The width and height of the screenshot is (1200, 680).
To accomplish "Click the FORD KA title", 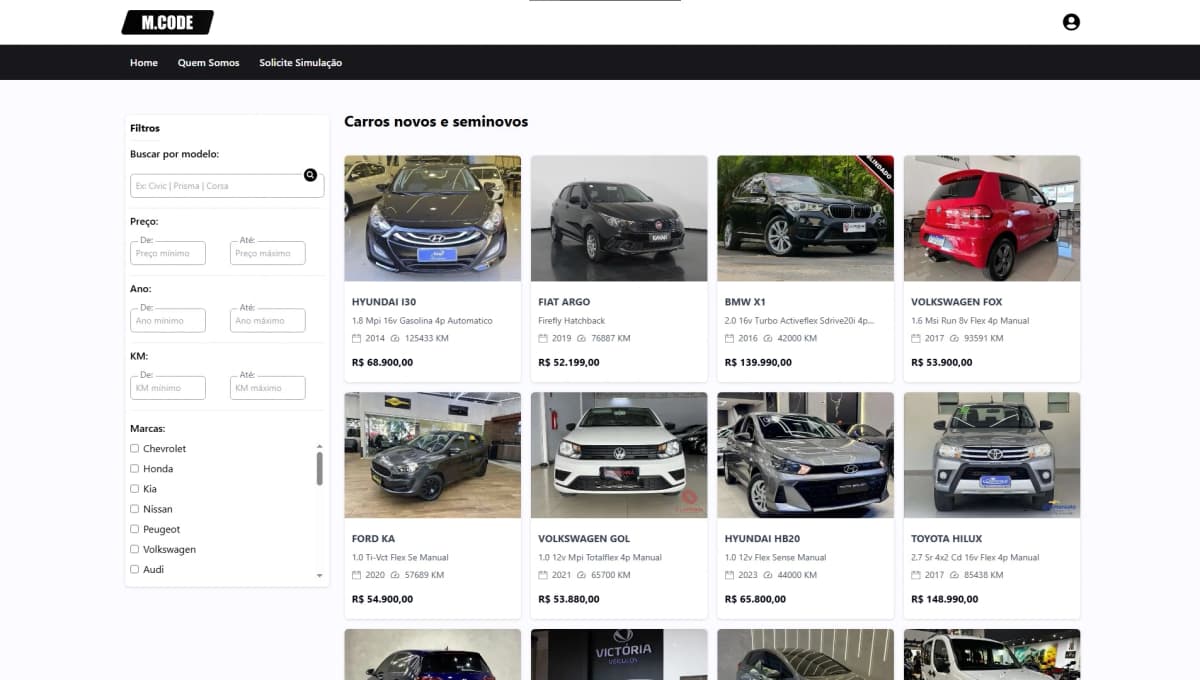I will pyautogui.click(x=373, y=539).
